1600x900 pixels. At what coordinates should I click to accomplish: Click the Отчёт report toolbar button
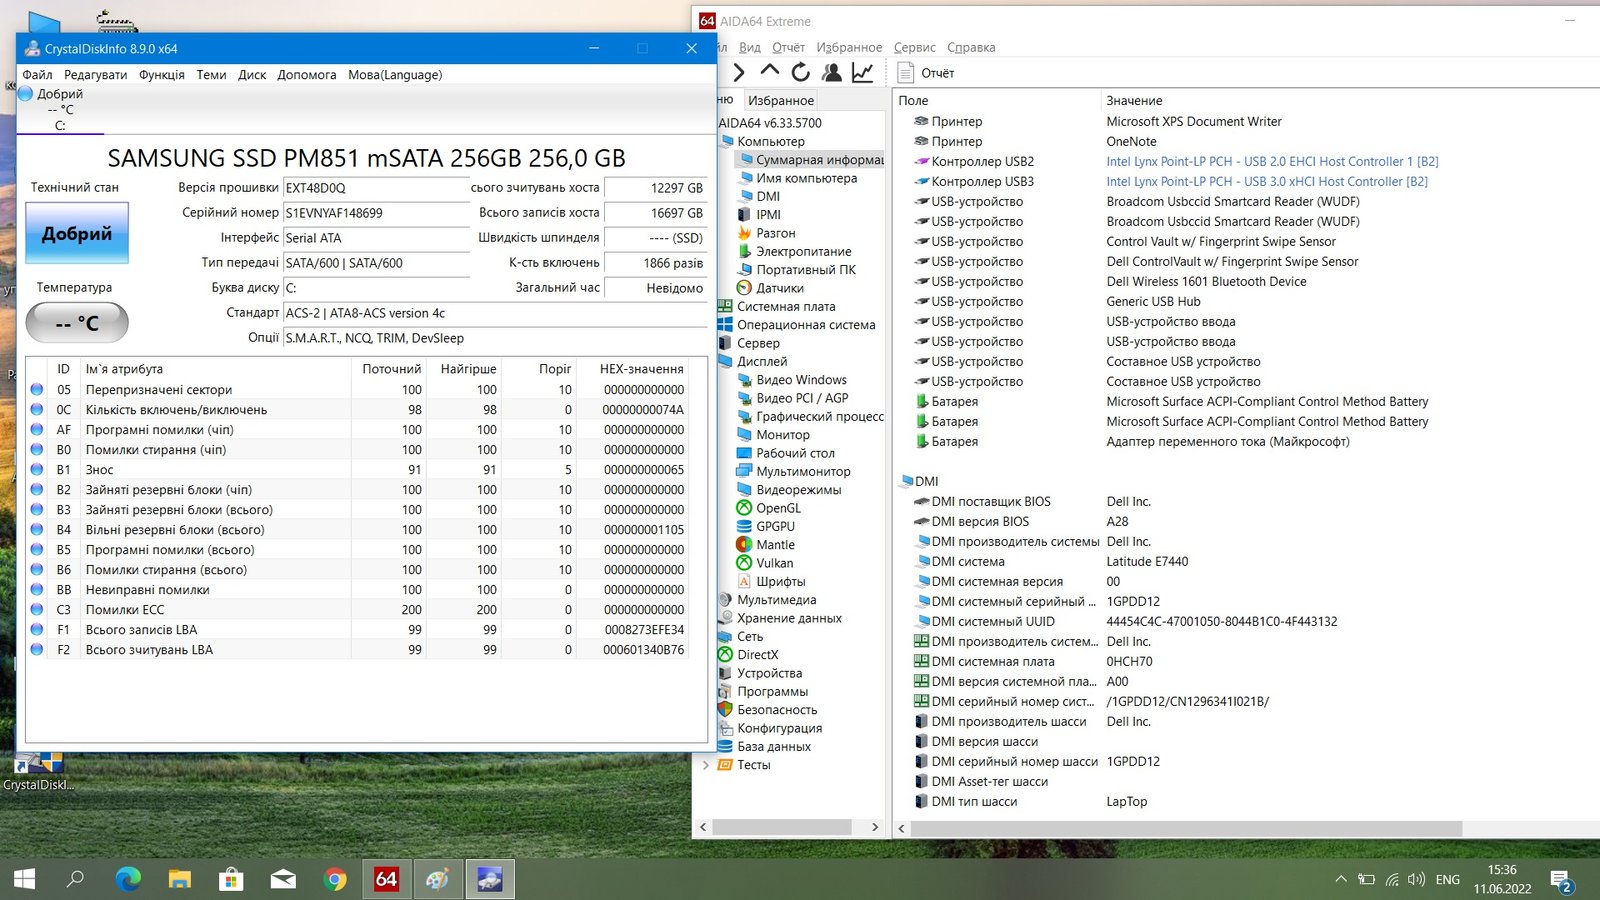pos(926,73)
